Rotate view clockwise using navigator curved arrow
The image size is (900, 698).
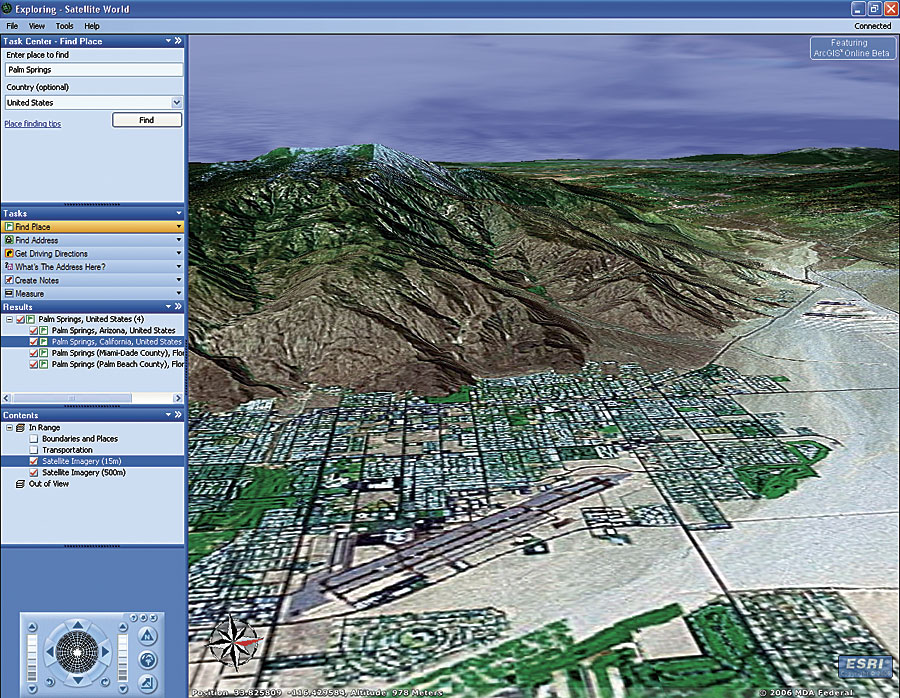click(x=105, y=682)
